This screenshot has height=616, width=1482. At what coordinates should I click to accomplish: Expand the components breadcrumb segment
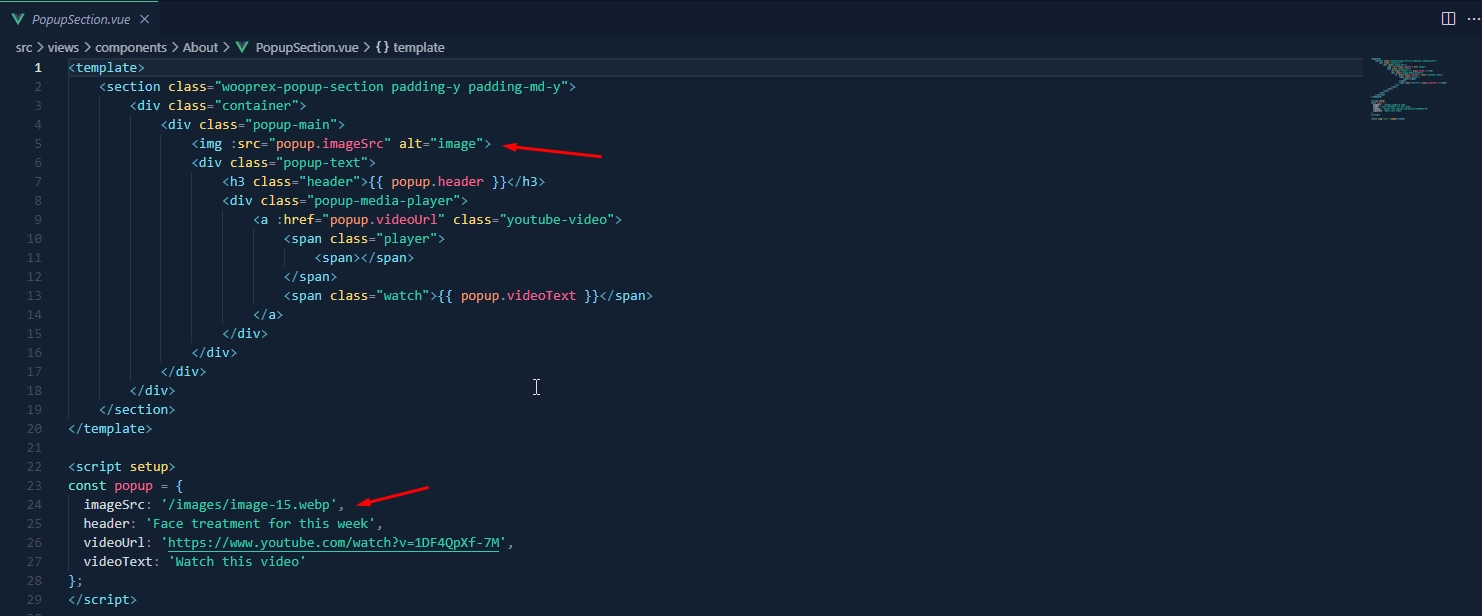[130, 47]
